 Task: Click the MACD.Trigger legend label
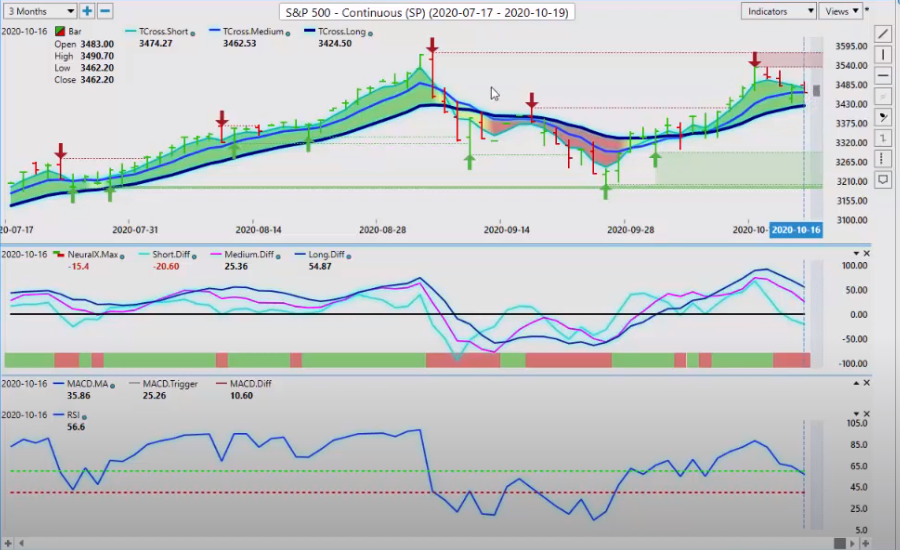coord(170,384)
